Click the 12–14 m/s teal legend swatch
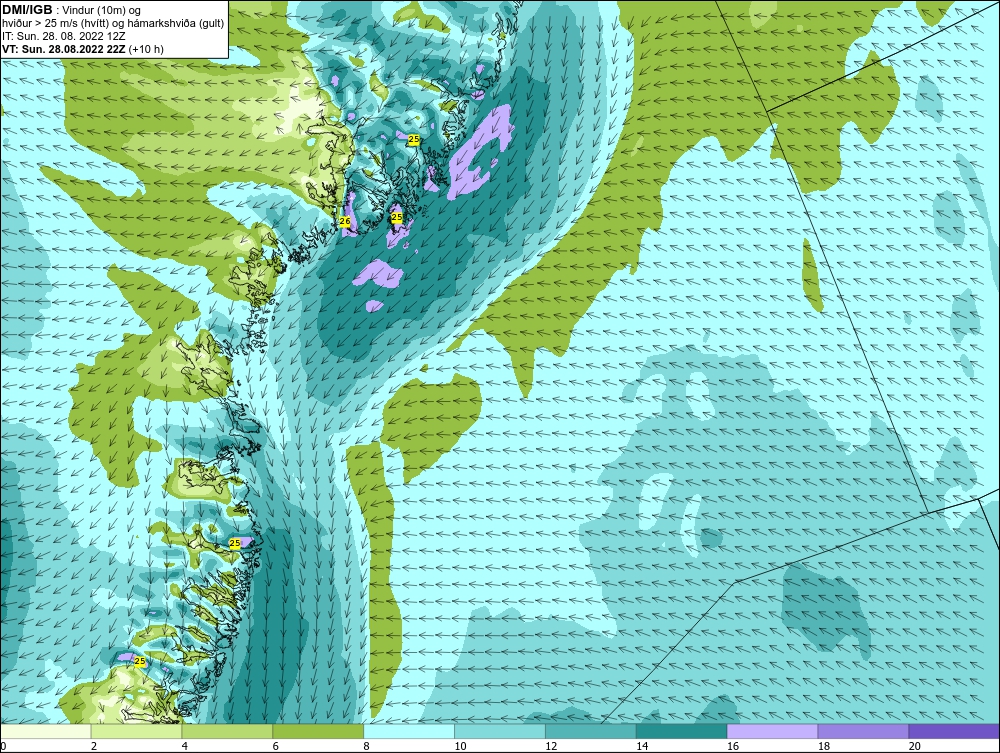This screenshot has height=753, width=1000. click(x=591, y=731)
